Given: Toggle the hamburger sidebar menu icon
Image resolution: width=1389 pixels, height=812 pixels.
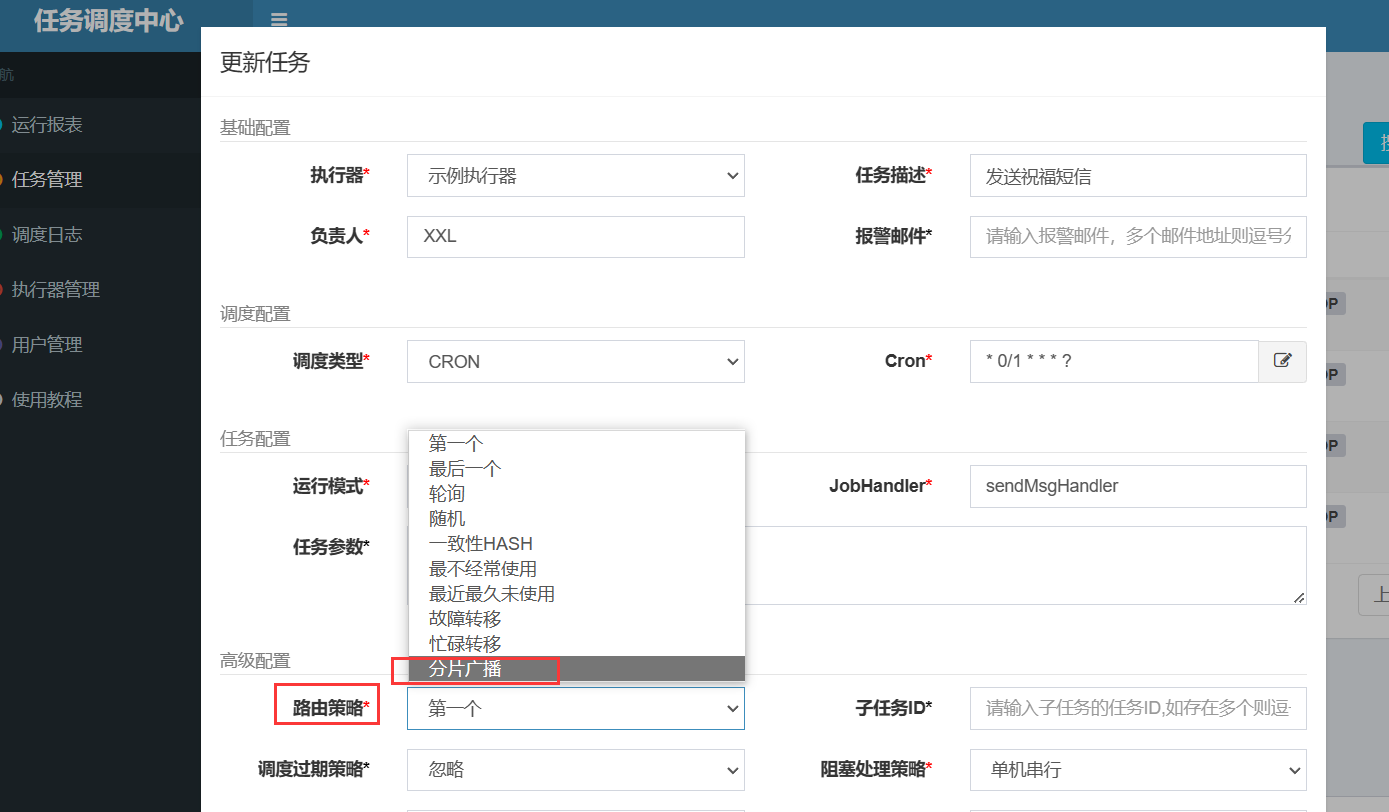Looking at the screenshot, I should [x=279, y=19].
